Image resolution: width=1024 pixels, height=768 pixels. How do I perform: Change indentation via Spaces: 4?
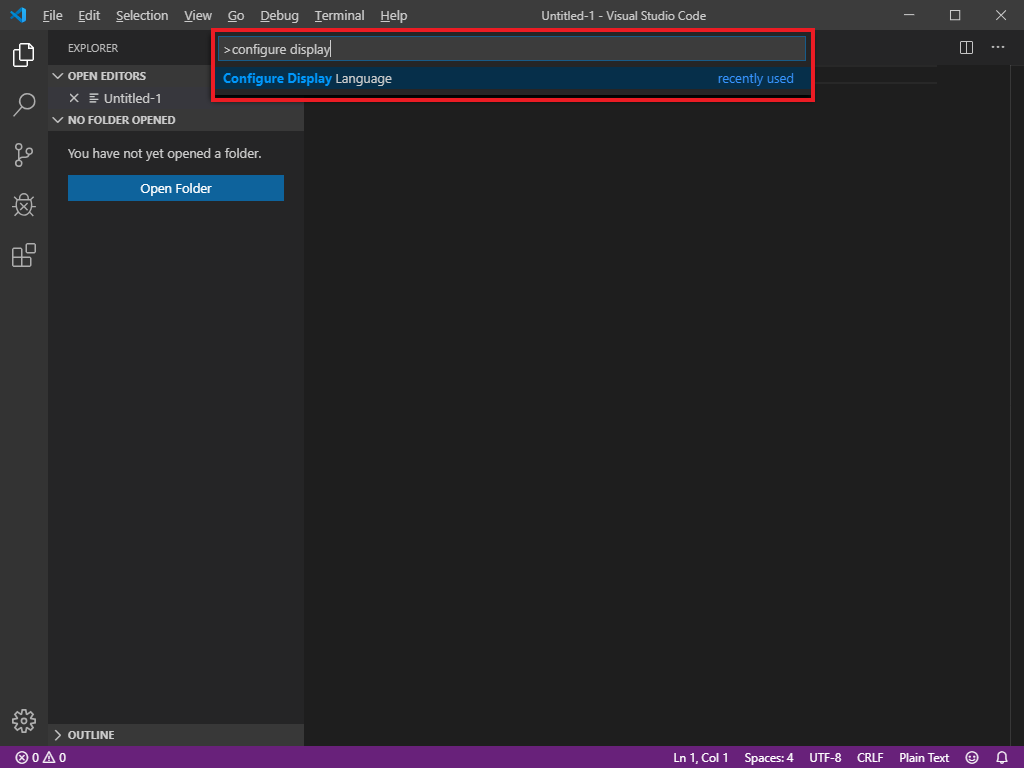pos(769,758)
